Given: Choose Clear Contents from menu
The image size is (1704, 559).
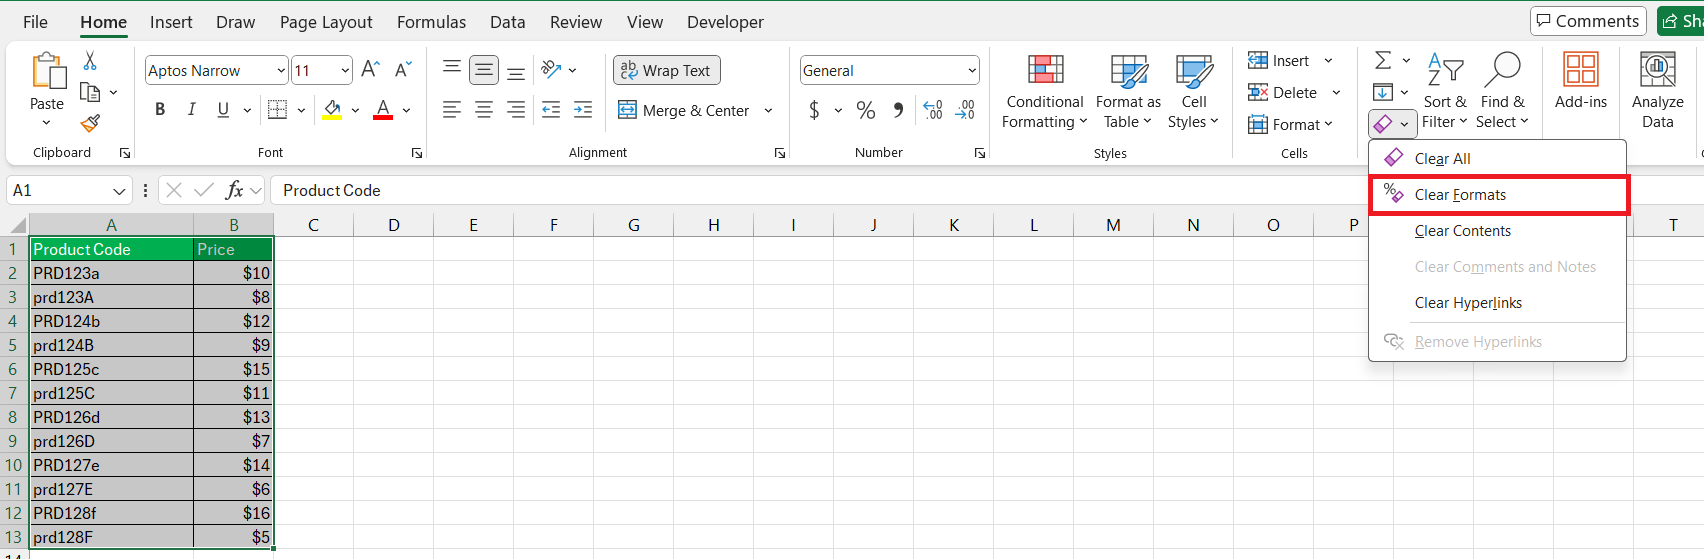Looking at the screenshot, I should (1497, 230).
